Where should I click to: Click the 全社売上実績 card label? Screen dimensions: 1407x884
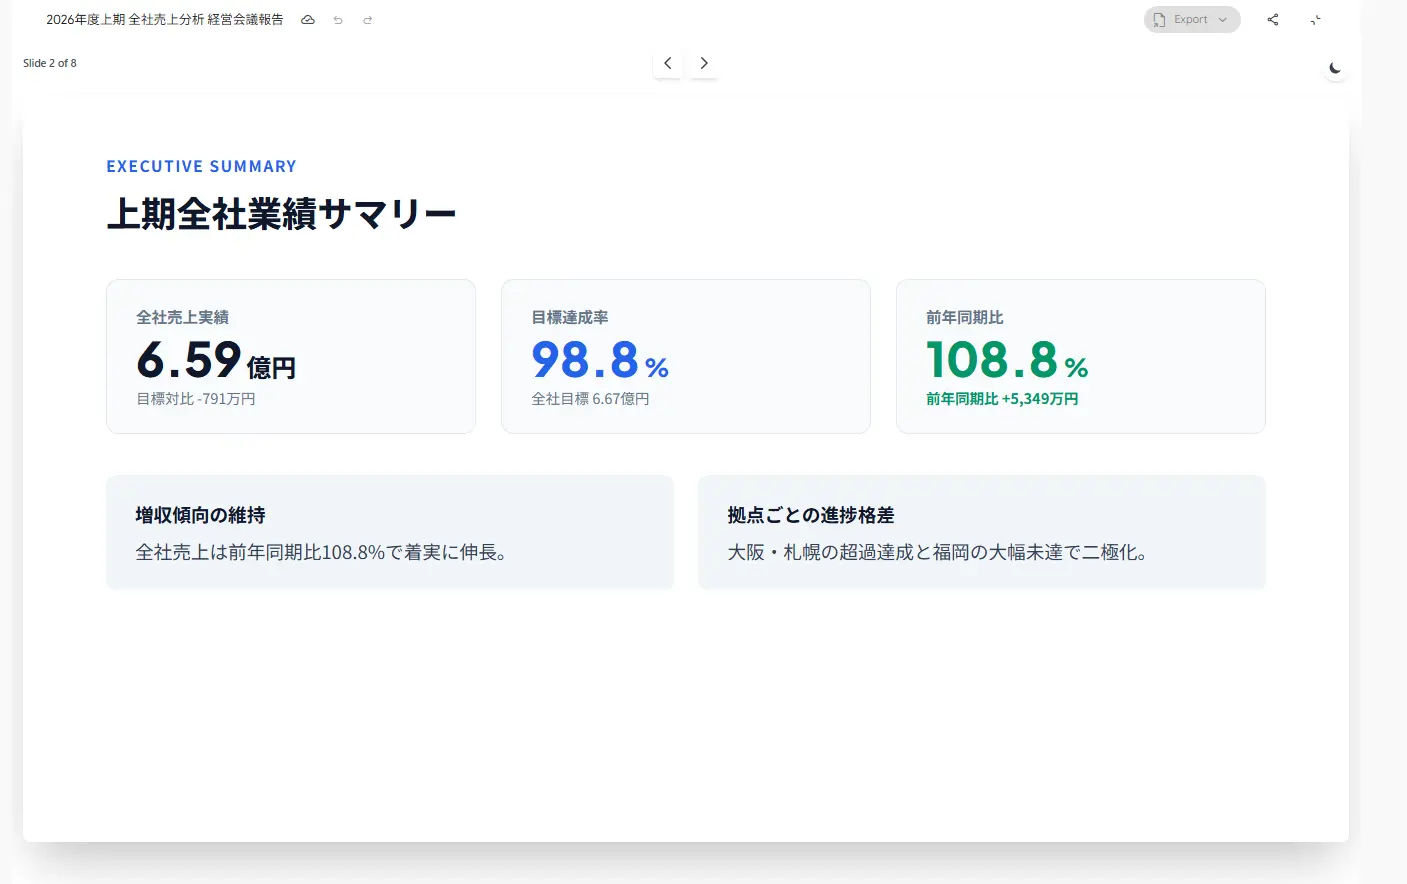(x=183, y=317)
